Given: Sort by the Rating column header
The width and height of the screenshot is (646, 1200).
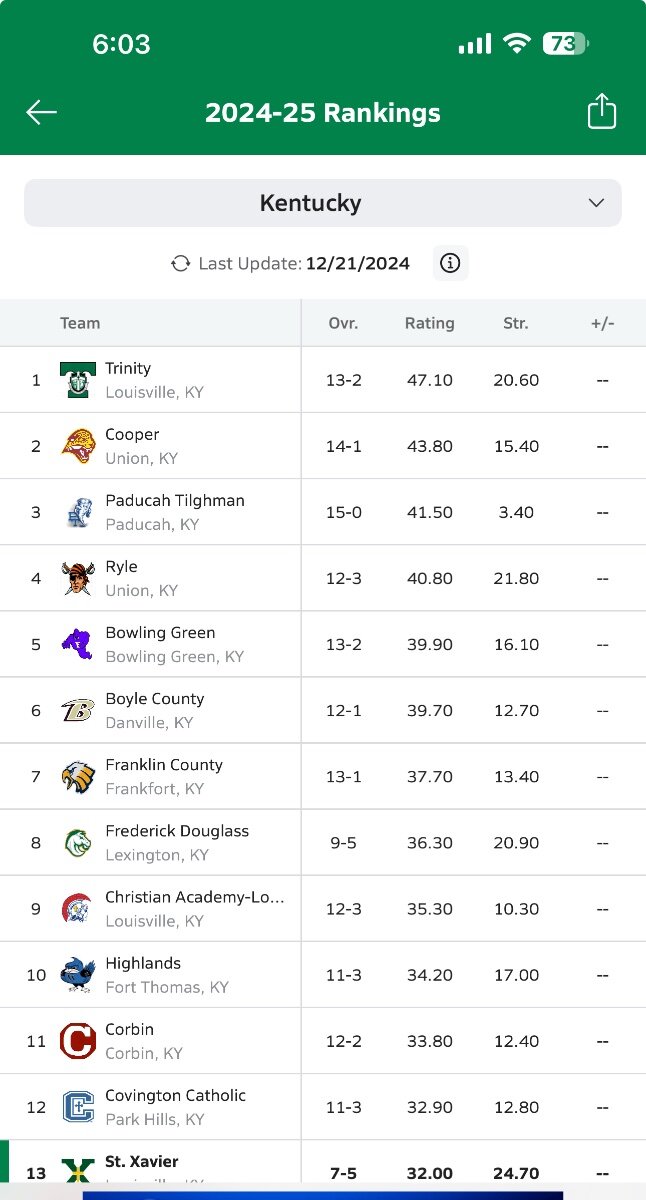Looking at the screenshot, I should (430, 323).
